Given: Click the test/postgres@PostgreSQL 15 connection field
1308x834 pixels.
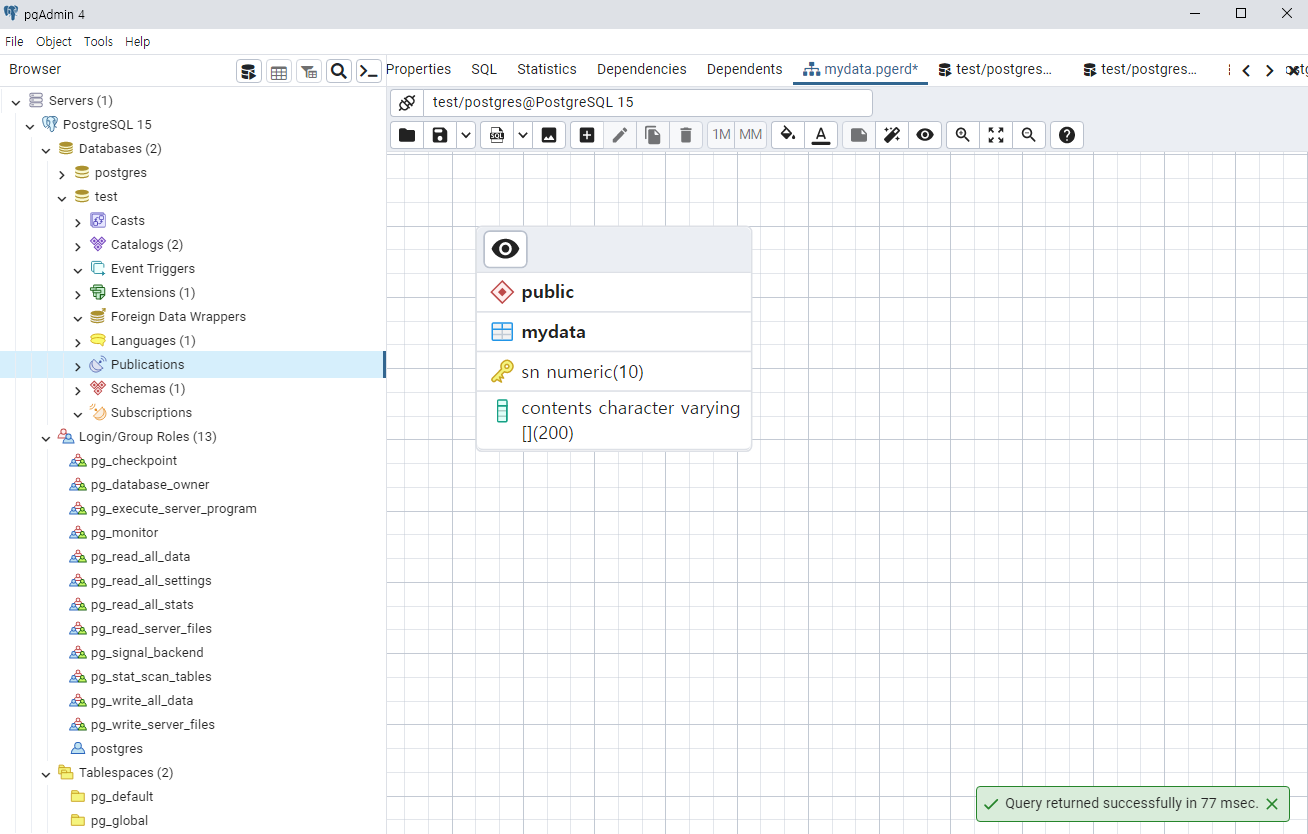Looking at the screenshot, I should pos(648,103).
